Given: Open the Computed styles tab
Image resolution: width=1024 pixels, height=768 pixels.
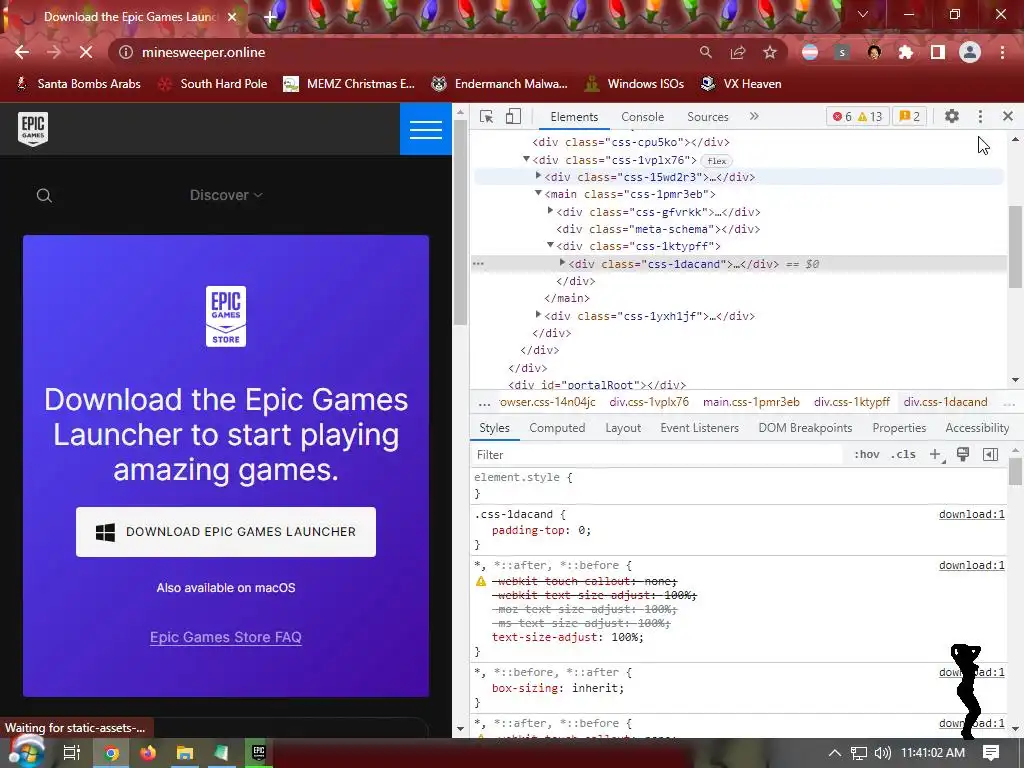Looking at the screenshot, I should click(557, 428).
